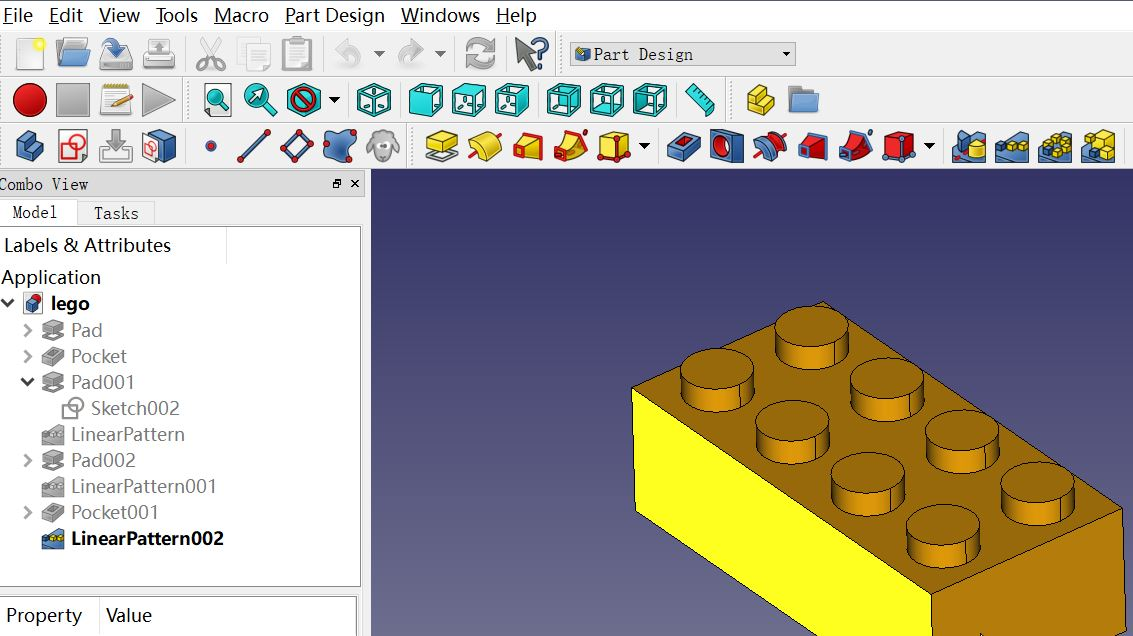Click the sheep clone icon
The width and height of the screenshot is (1133, 636).
point(383,147)
